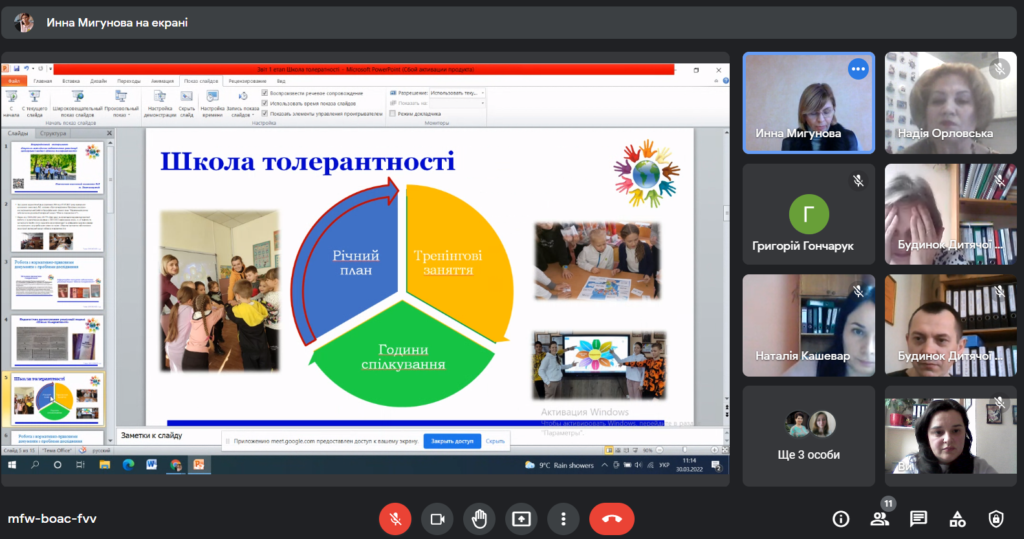Image resolution: width=1024 pixels, height=539 pixels.
Task: Open the activities icon
Action: (957, 519)
